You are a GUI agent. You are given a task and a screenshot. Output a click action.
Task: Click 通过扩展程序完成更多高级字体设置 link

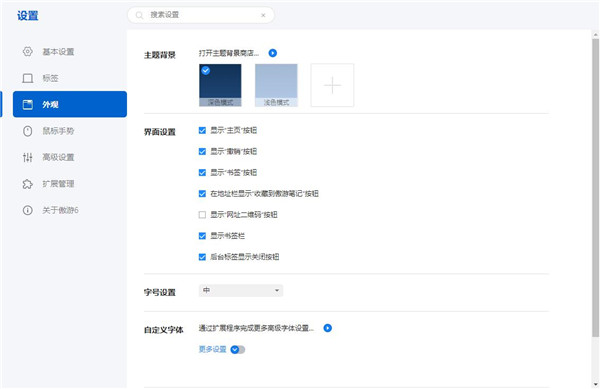(x=256, y=328)
